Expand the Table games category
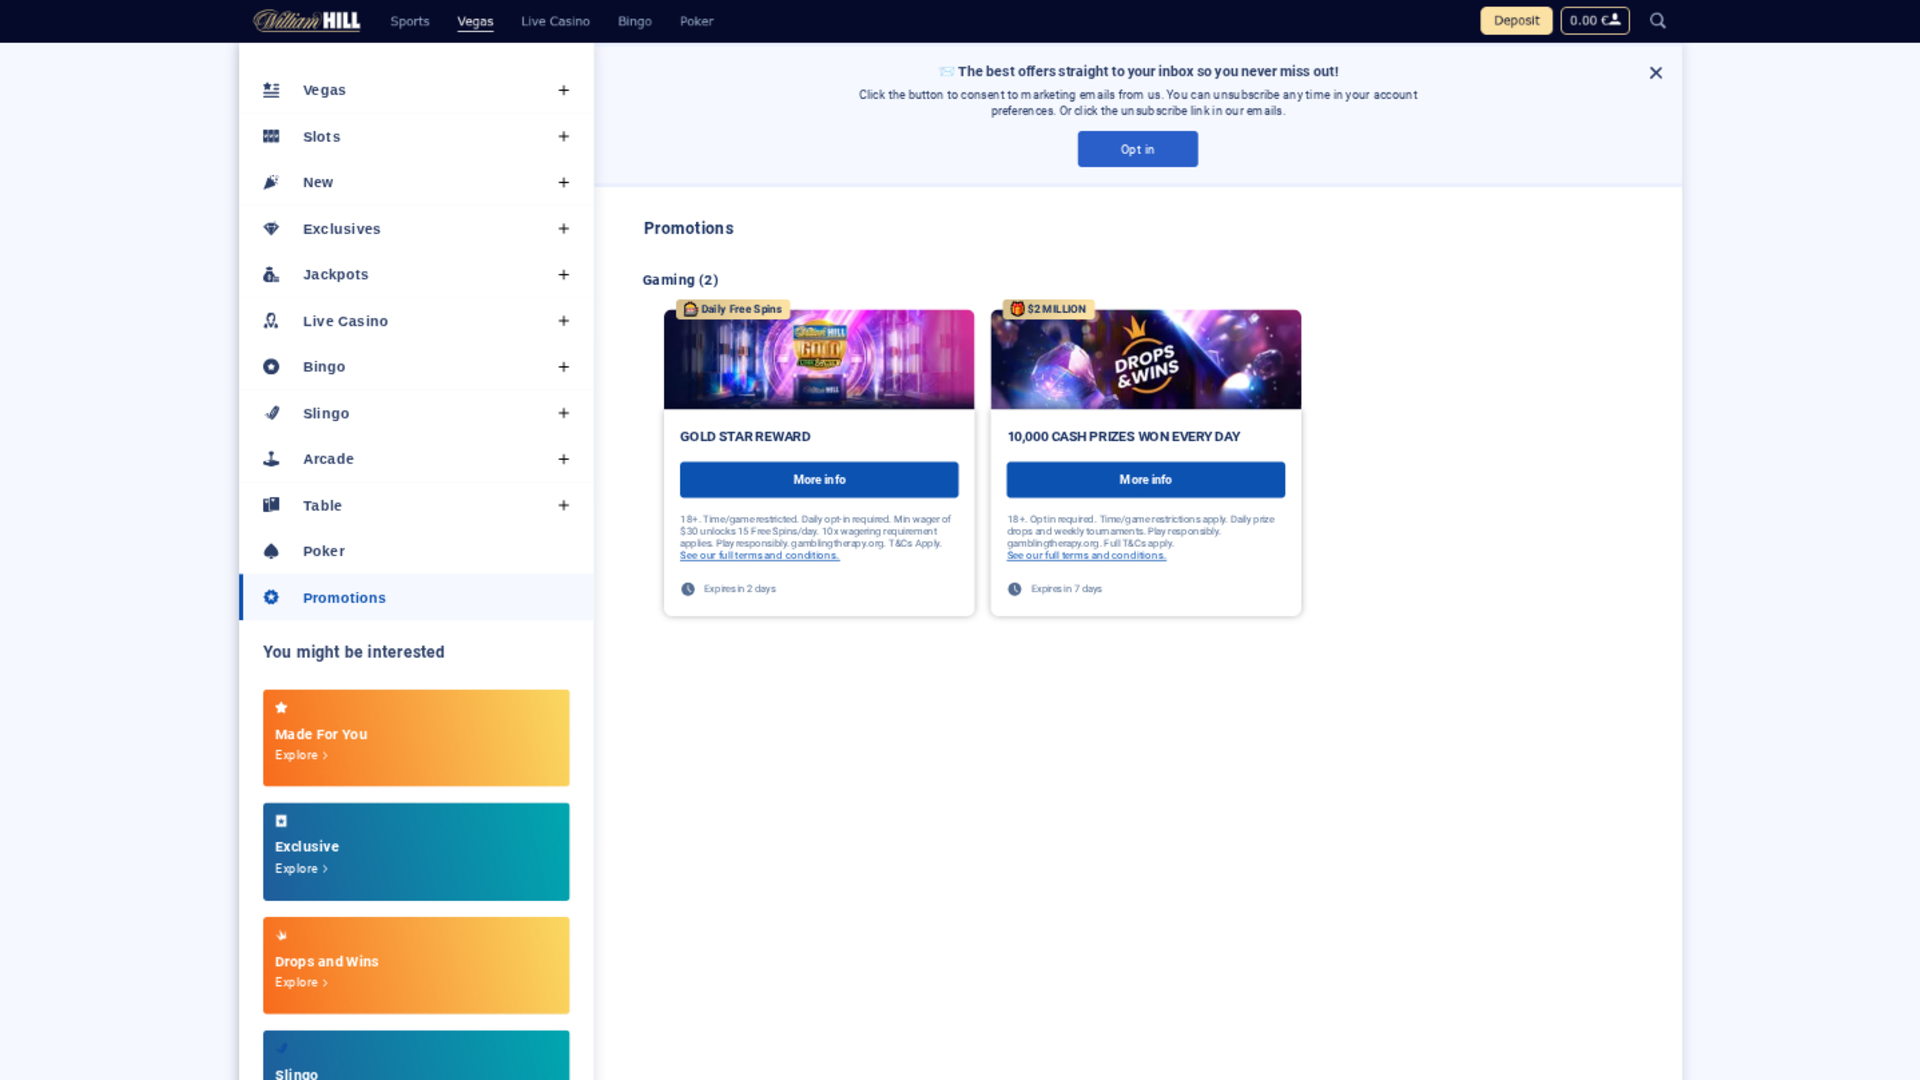The width and height of the screenshot is (1920, 1080). tap(564, 505)
